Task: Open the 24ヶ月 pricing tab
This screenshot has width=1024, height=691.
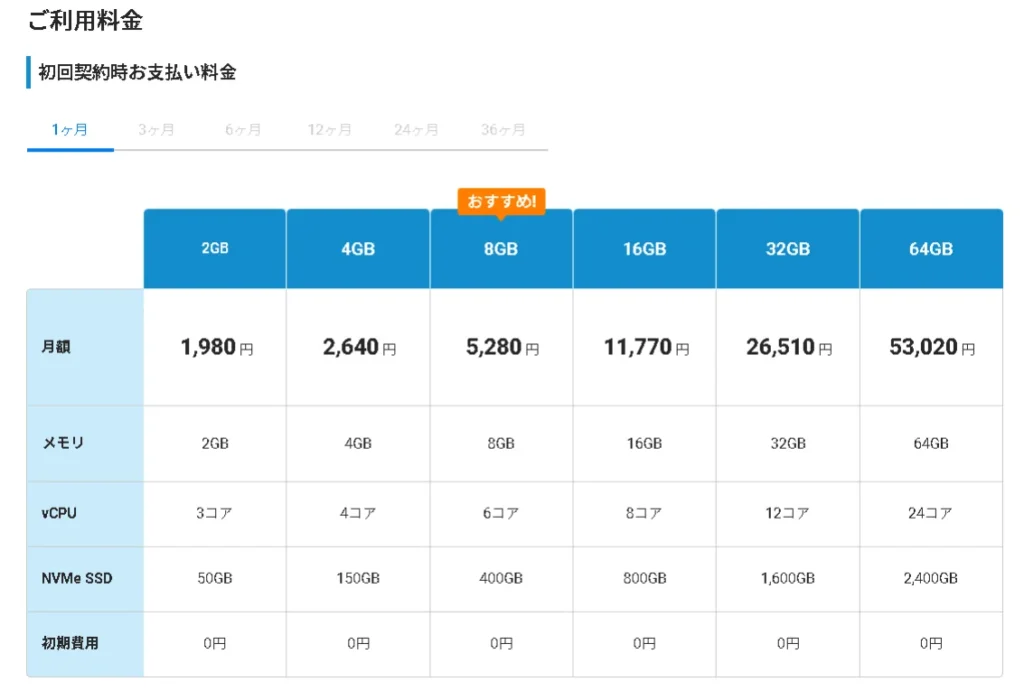Action: point(416,129)
